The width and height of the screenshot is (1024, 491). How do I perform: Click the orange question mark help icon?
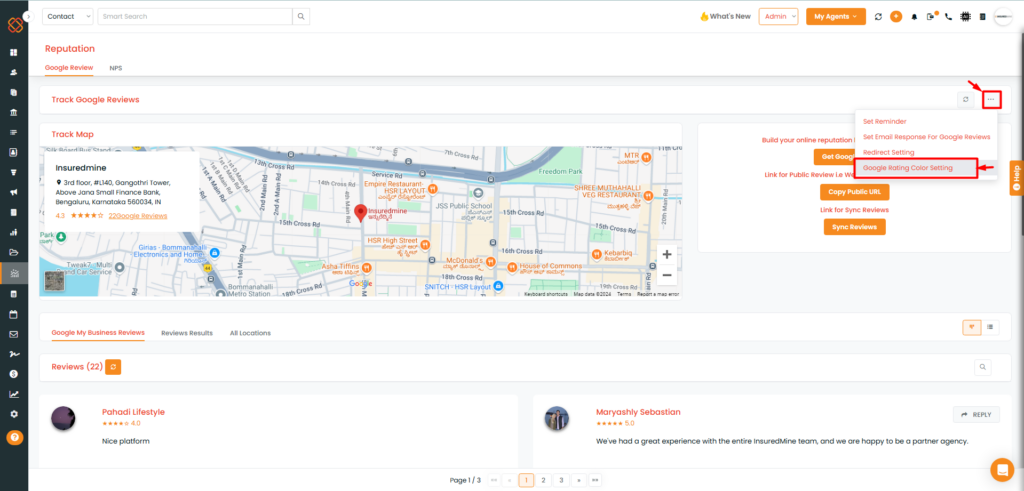(14, 437)
